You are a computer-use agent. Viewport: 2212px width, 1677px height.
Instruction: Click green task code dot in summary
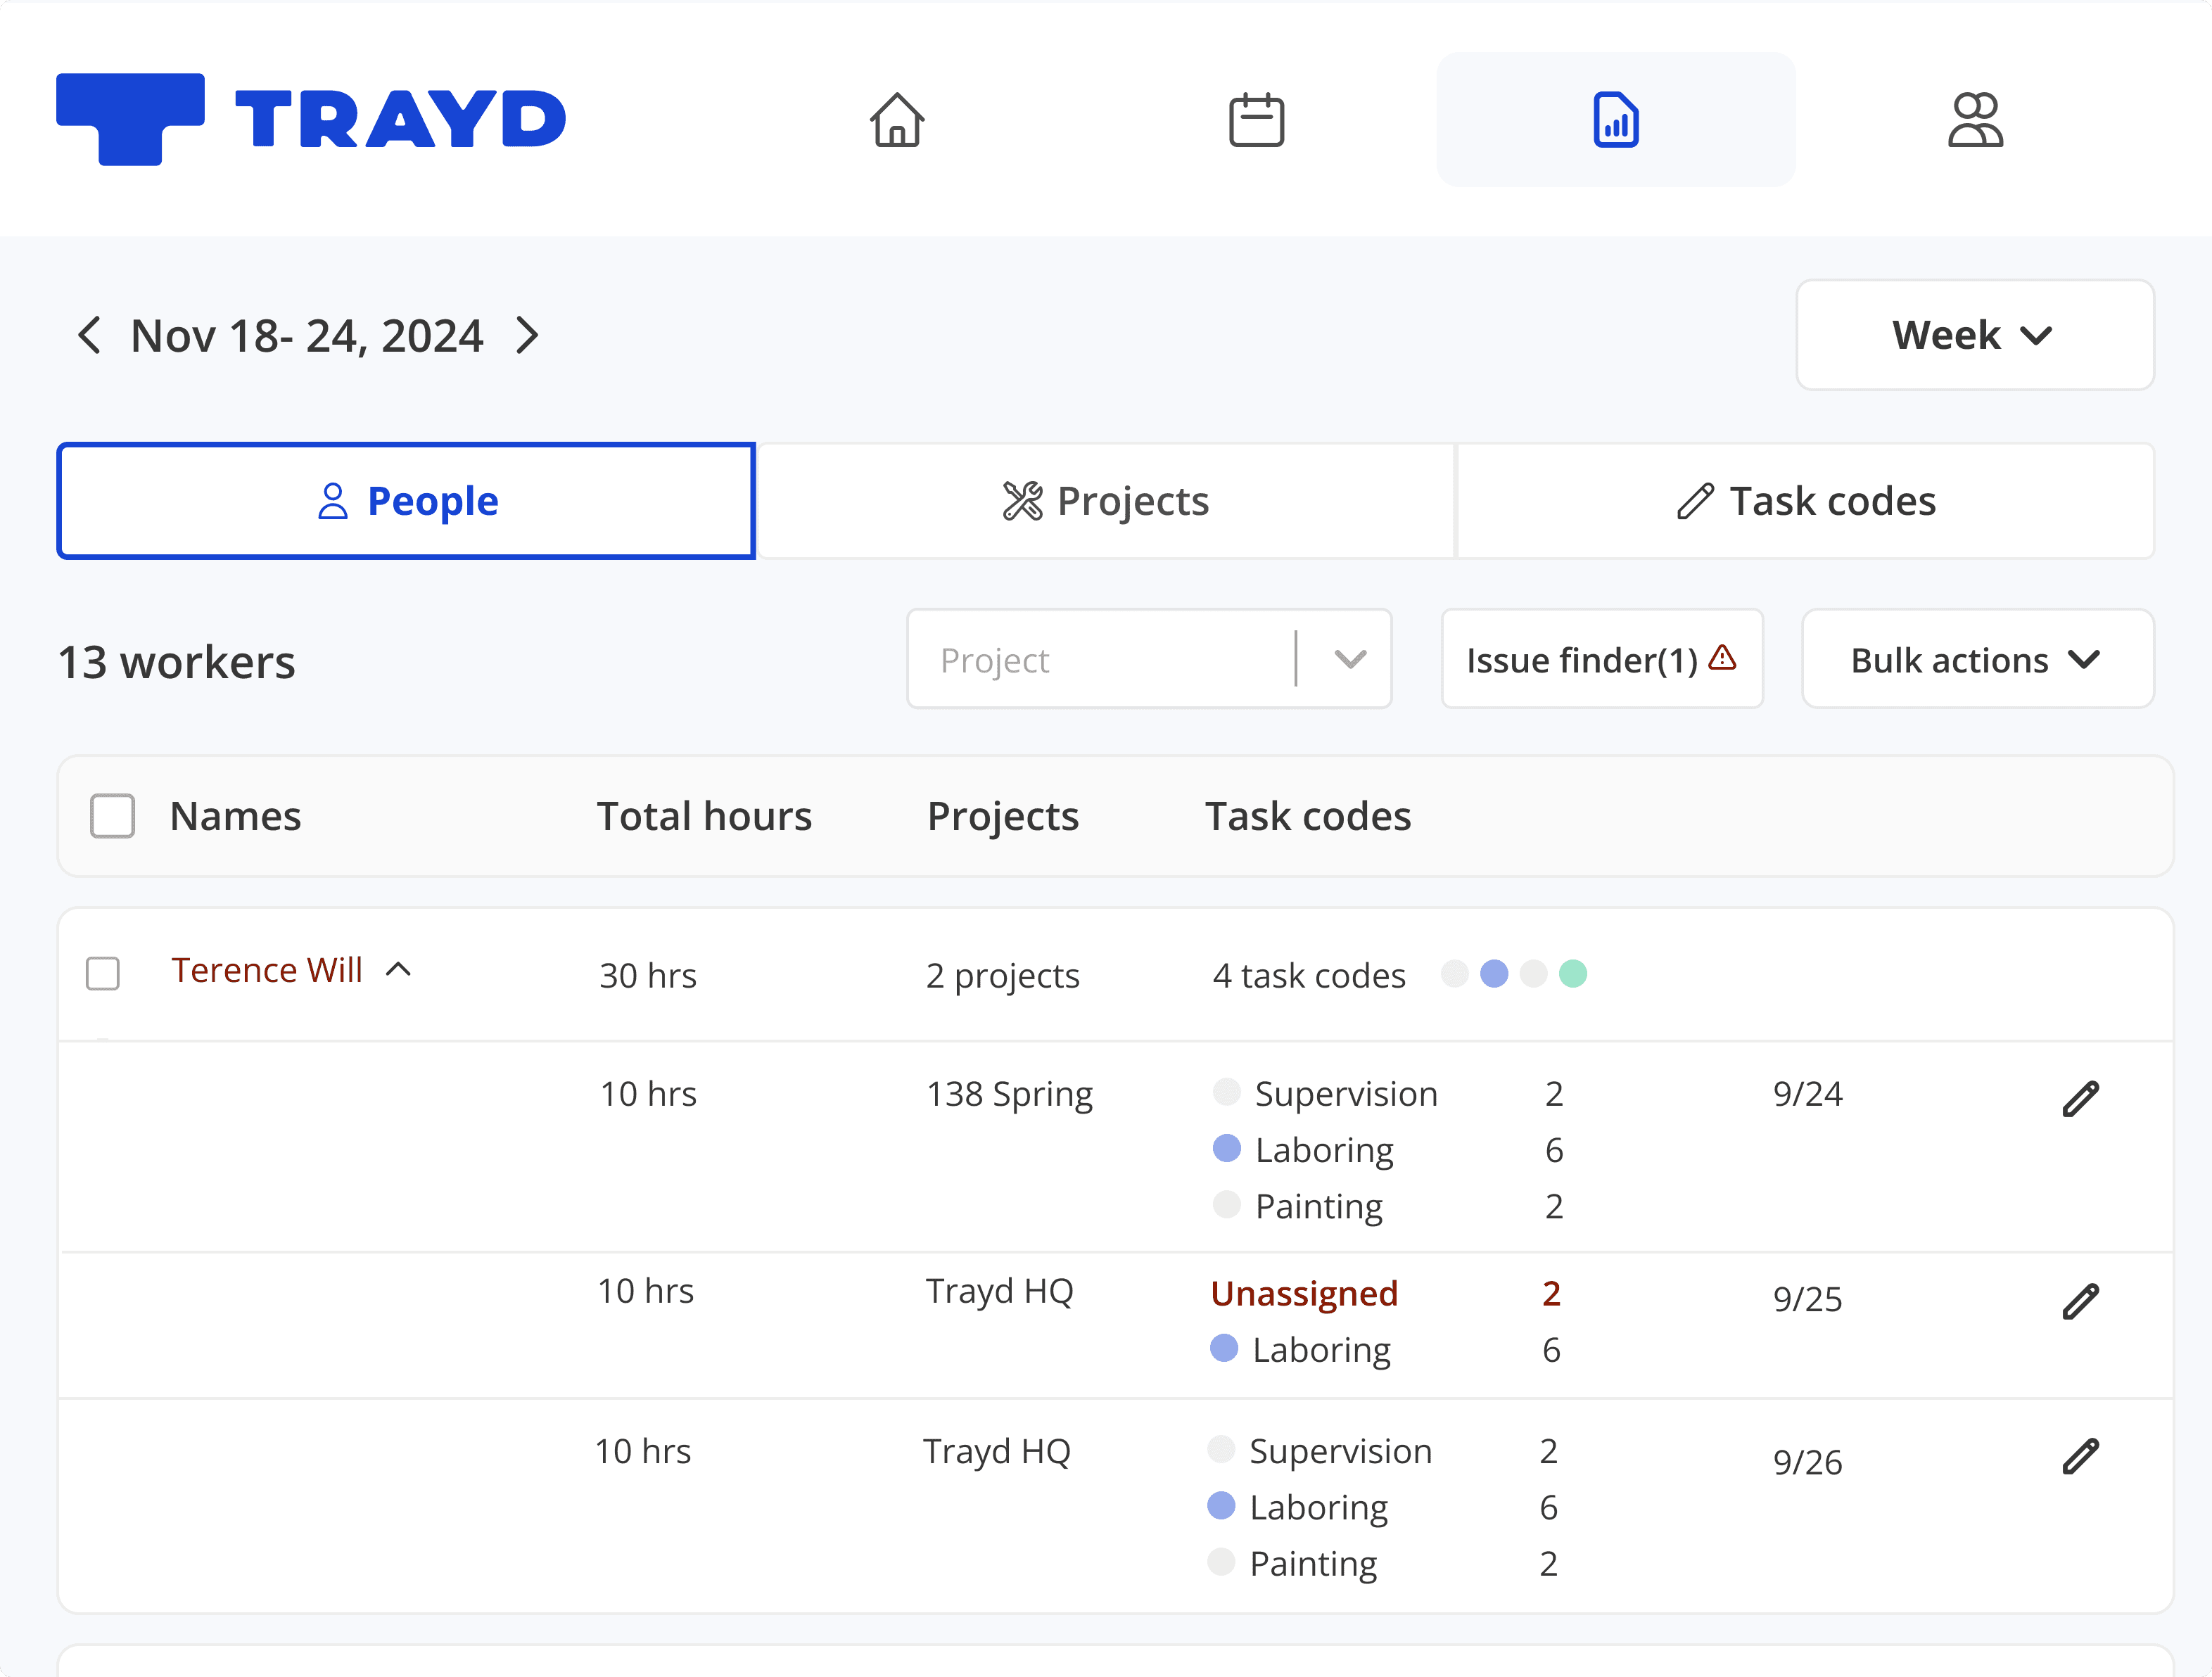pyautogui.click(x=1572, y=973)
